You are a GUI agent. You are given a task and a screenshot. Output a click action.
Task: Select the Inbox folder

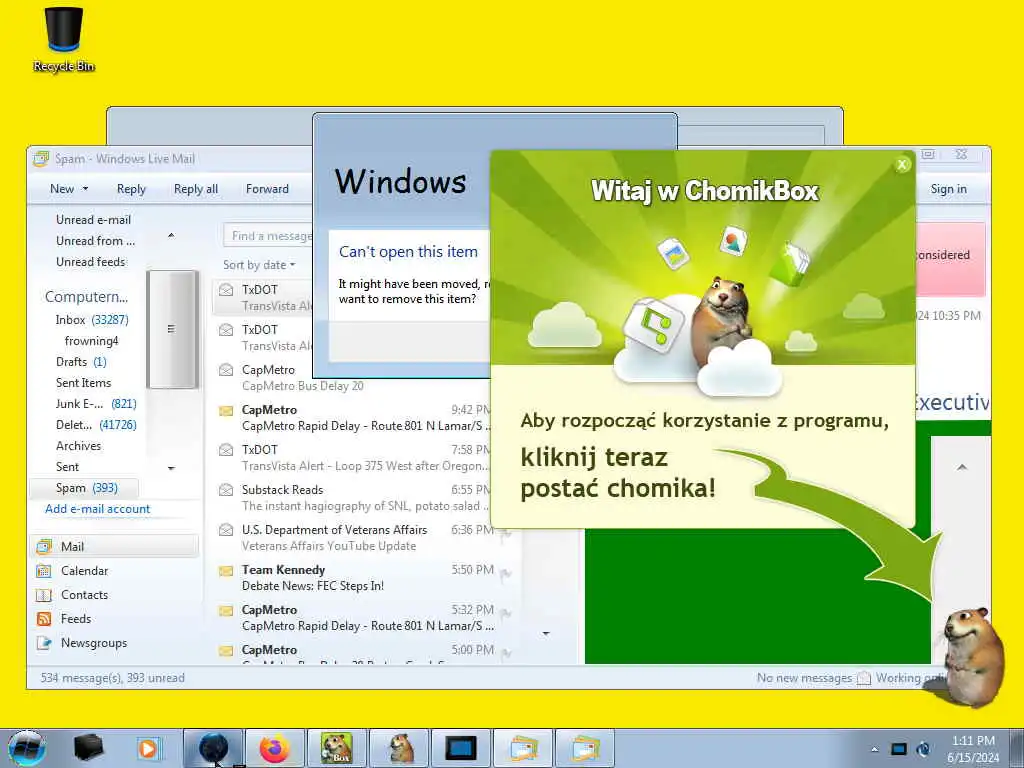[x=92, y=319]
